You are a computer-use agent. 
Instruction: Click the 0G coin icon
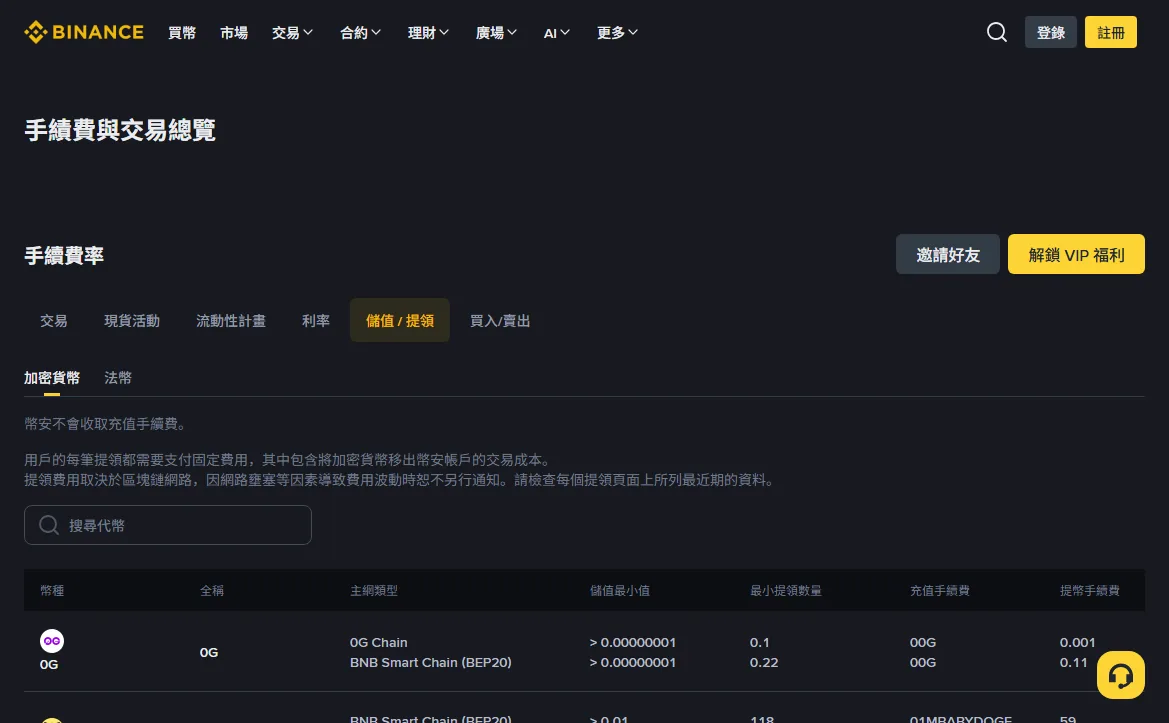tap(51, 641)
